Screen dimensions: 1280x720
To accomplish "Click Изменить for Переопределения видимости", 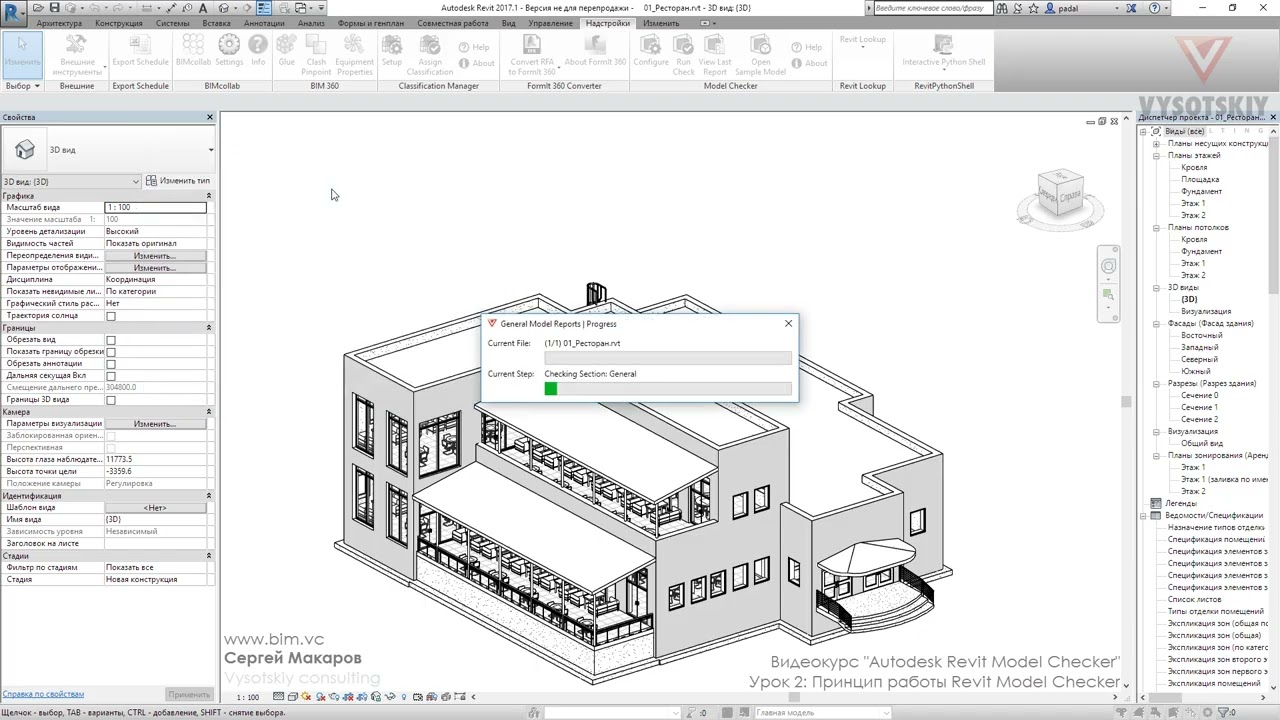I will click(155, 256).
